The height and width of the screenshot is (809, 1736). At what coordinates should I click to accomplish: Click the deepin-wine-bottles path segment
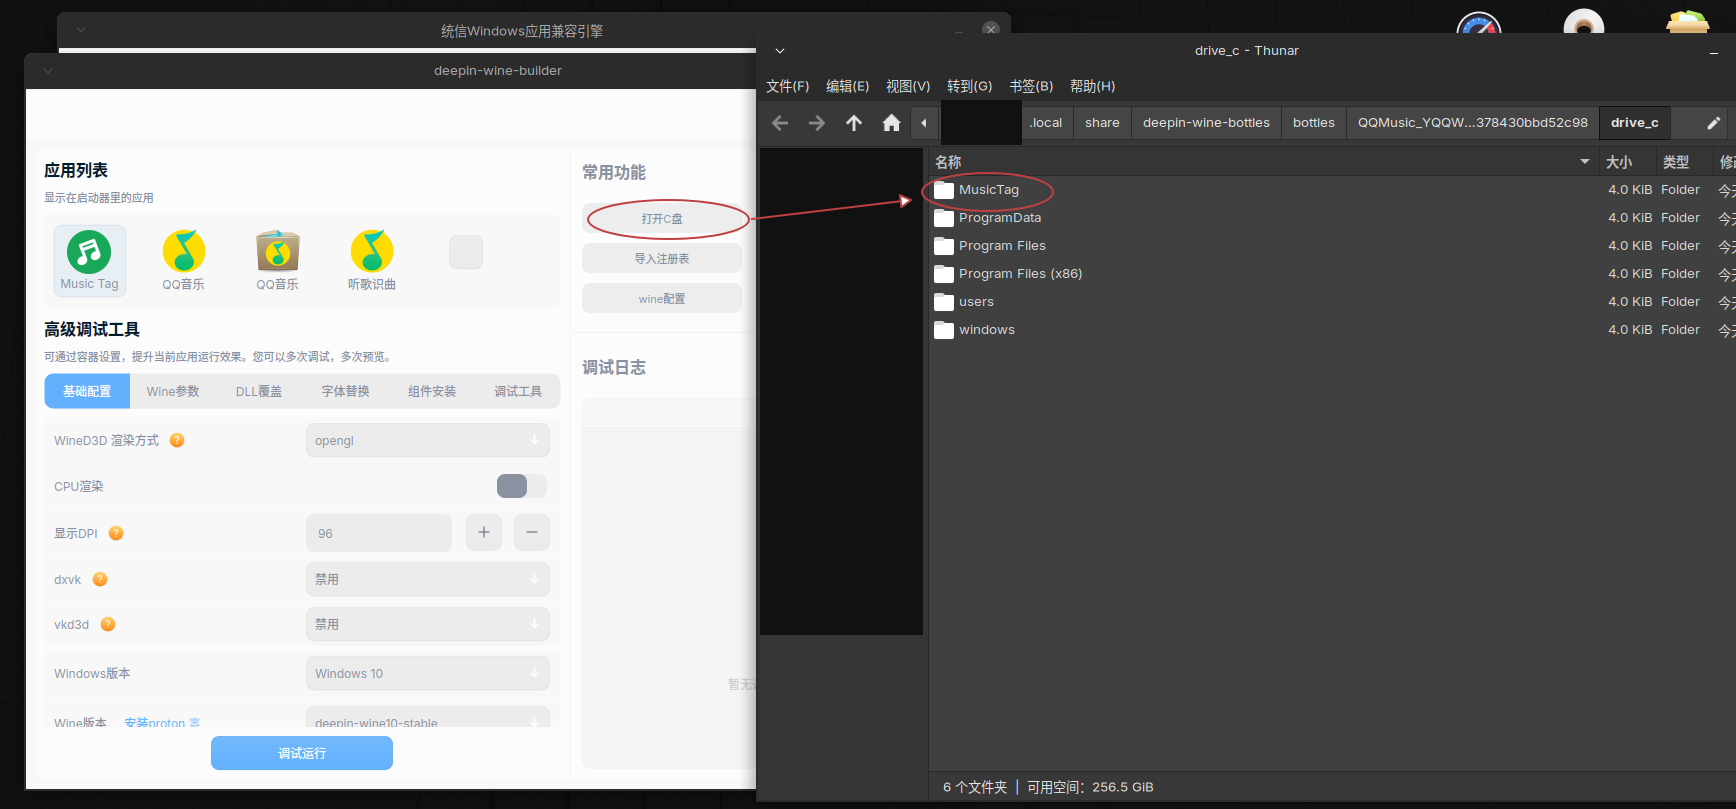click(x=1206, y=123)
